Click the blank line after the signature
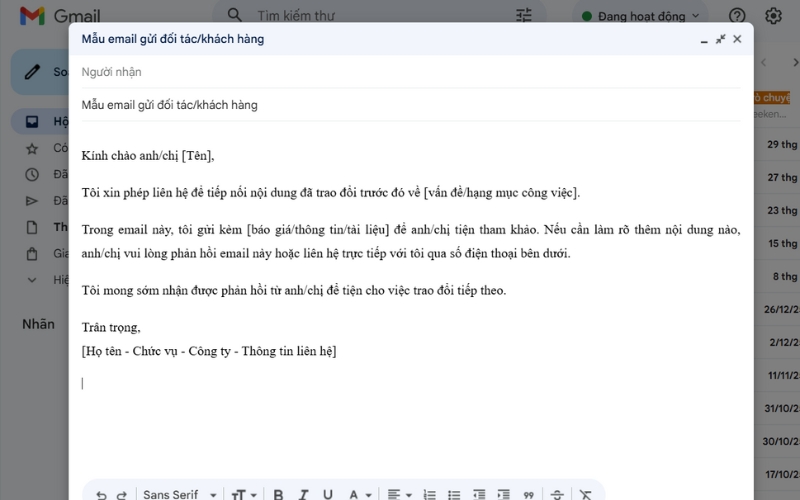The width and height of the screenshot is (800, 500). (x=411, y=383)
